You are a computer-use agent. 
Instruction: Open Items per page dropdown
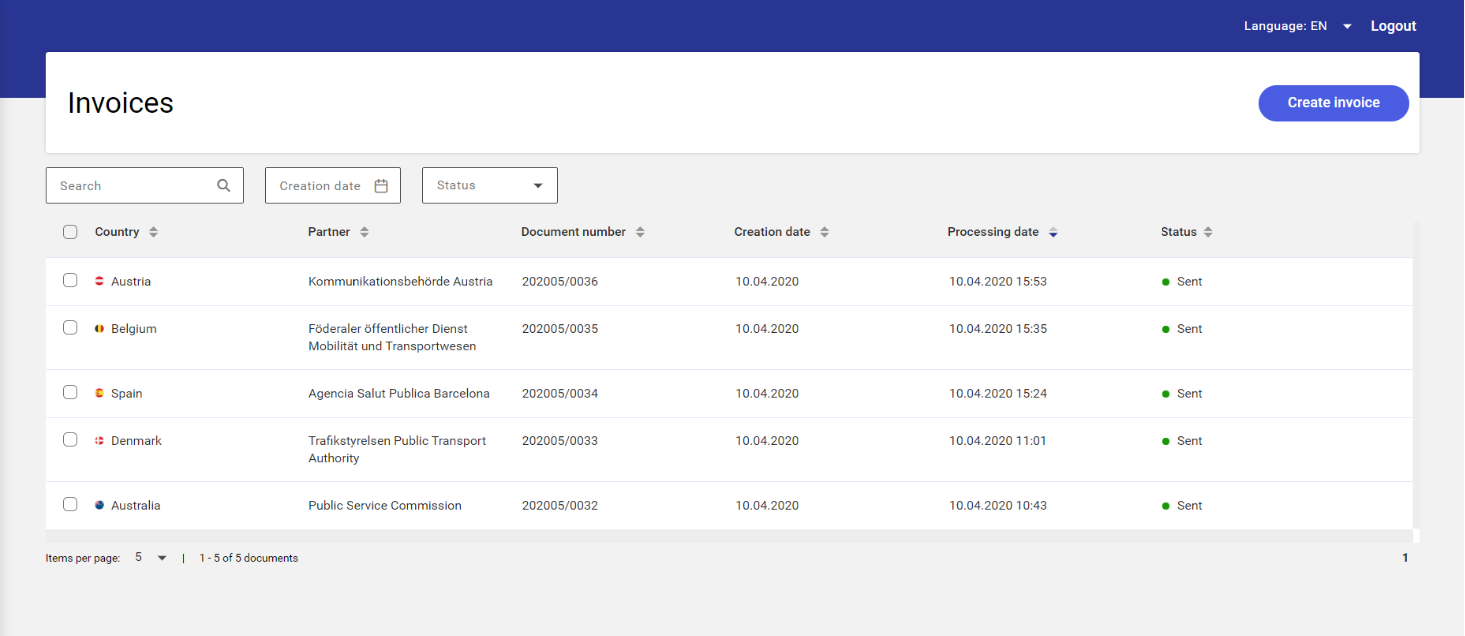162,558
